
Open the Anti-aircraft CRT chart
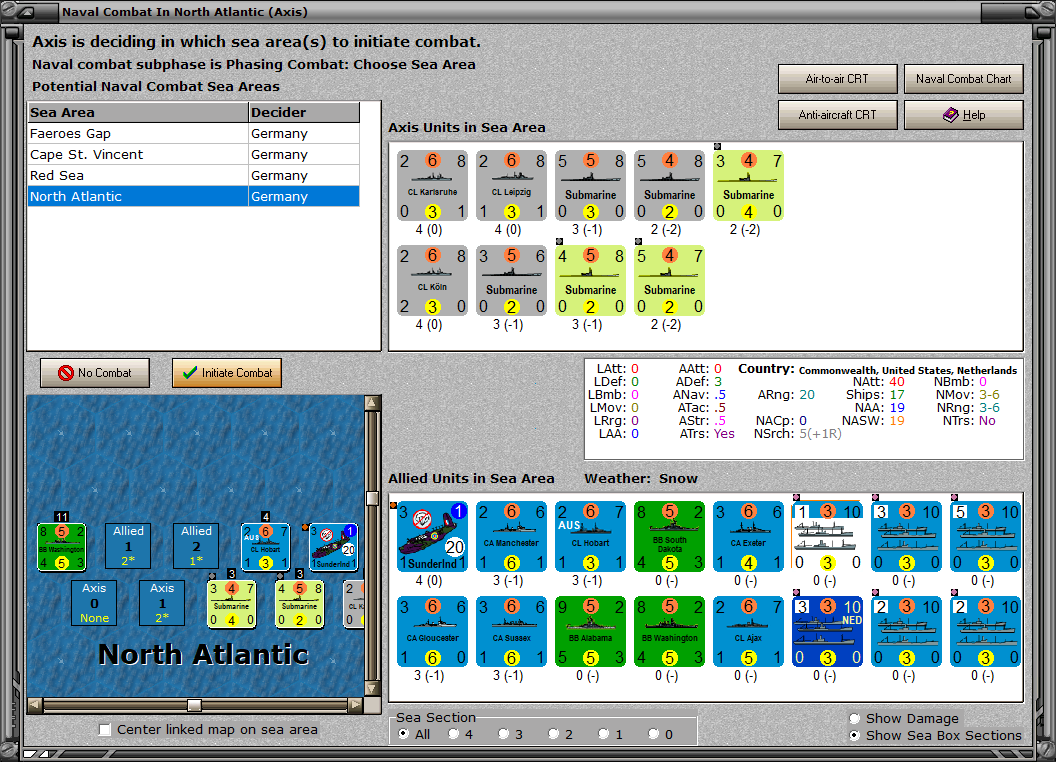pos(838,115)
